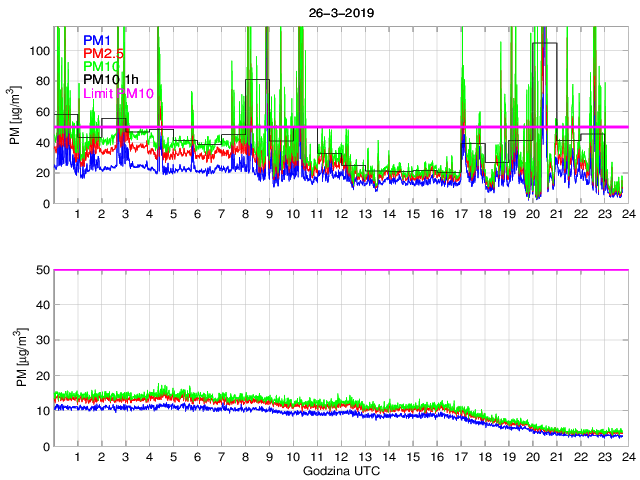This screenshot has height=480, width=640.
Task: Click the Godzina UTC axis label
Action: (339, 470)
